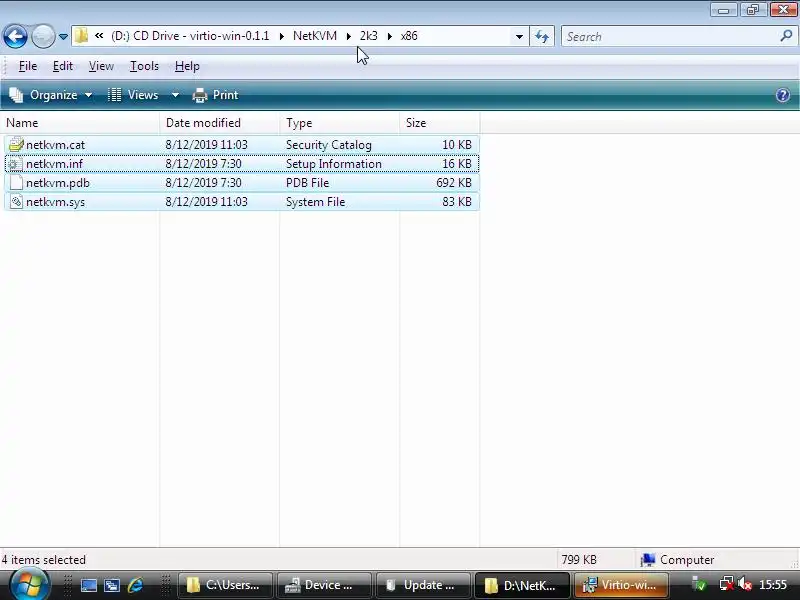Click network disconnected tray icon

pos(727,584)
